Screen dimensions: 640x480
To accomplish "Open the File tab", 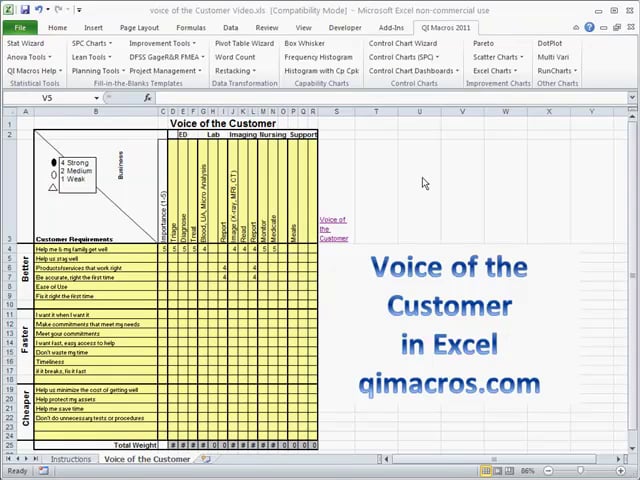I will coord(20,28).
